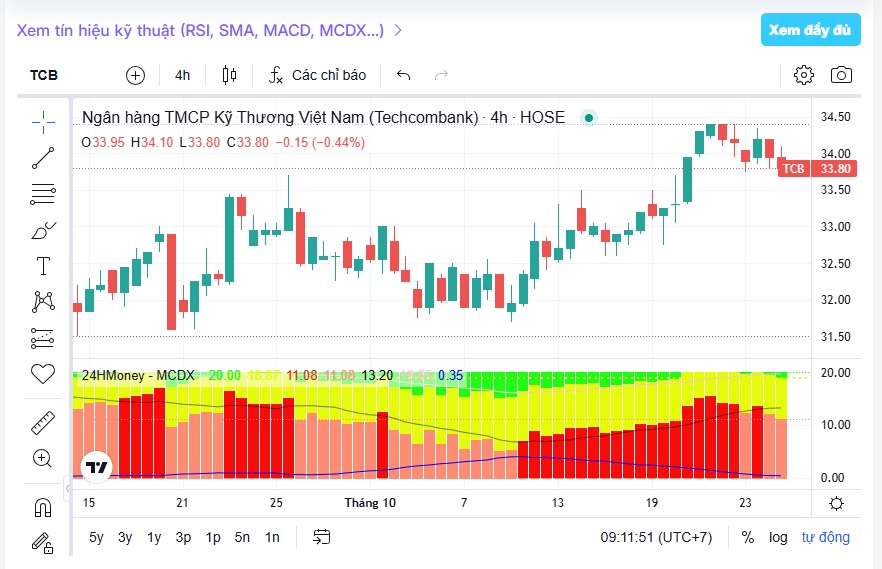Click the green market status dot
This screenshot has width=882, height=569.
point(589,118)
